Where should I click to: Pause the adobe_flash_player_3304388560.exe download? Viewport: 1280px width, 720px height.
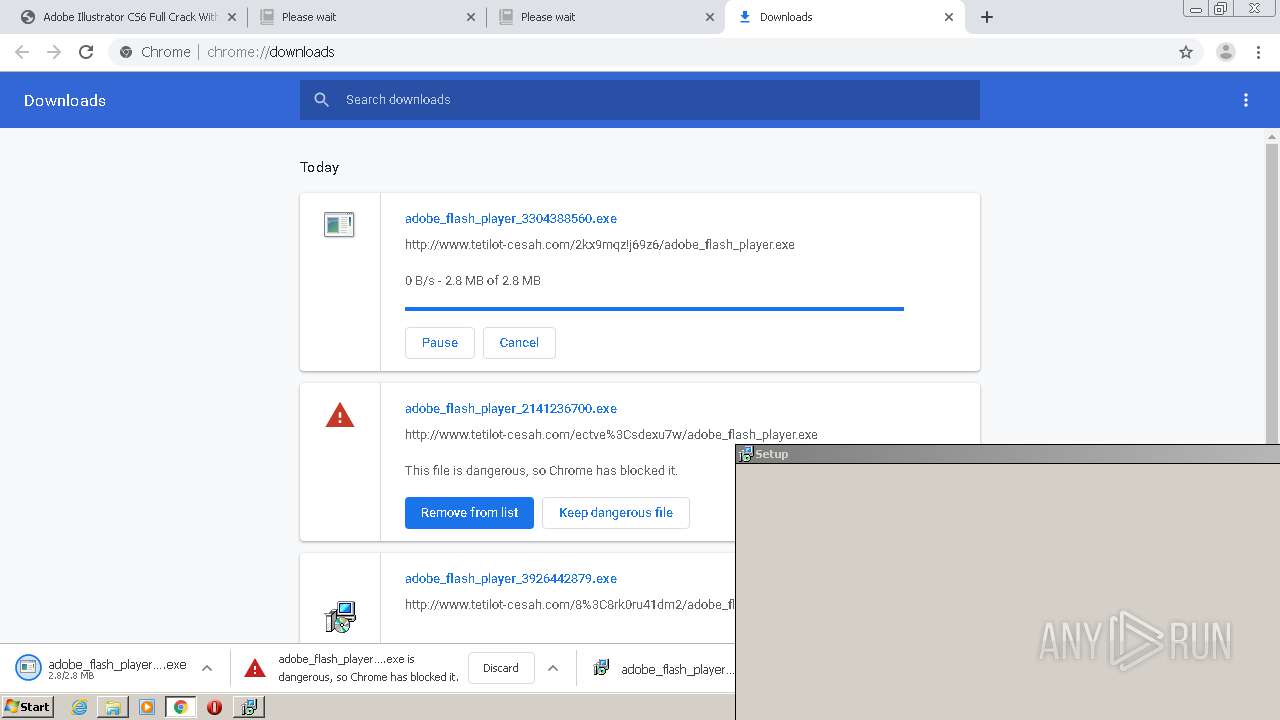point(440,342)
